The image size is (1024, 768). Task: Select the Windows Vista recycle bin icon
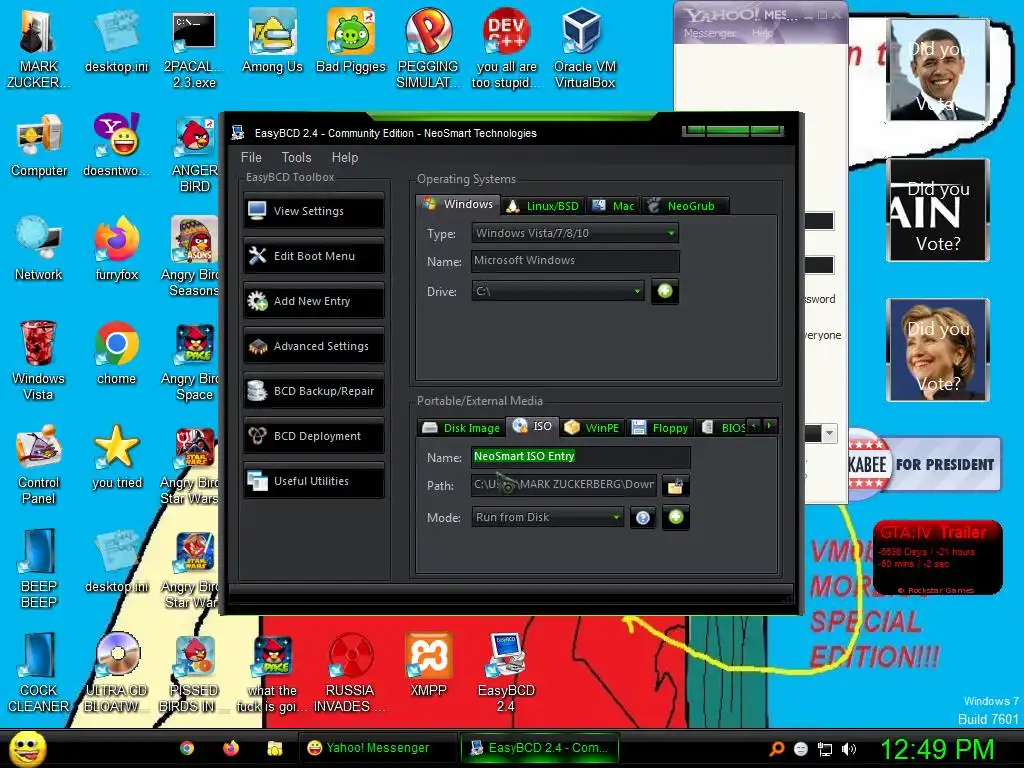(x=39, y=361)
